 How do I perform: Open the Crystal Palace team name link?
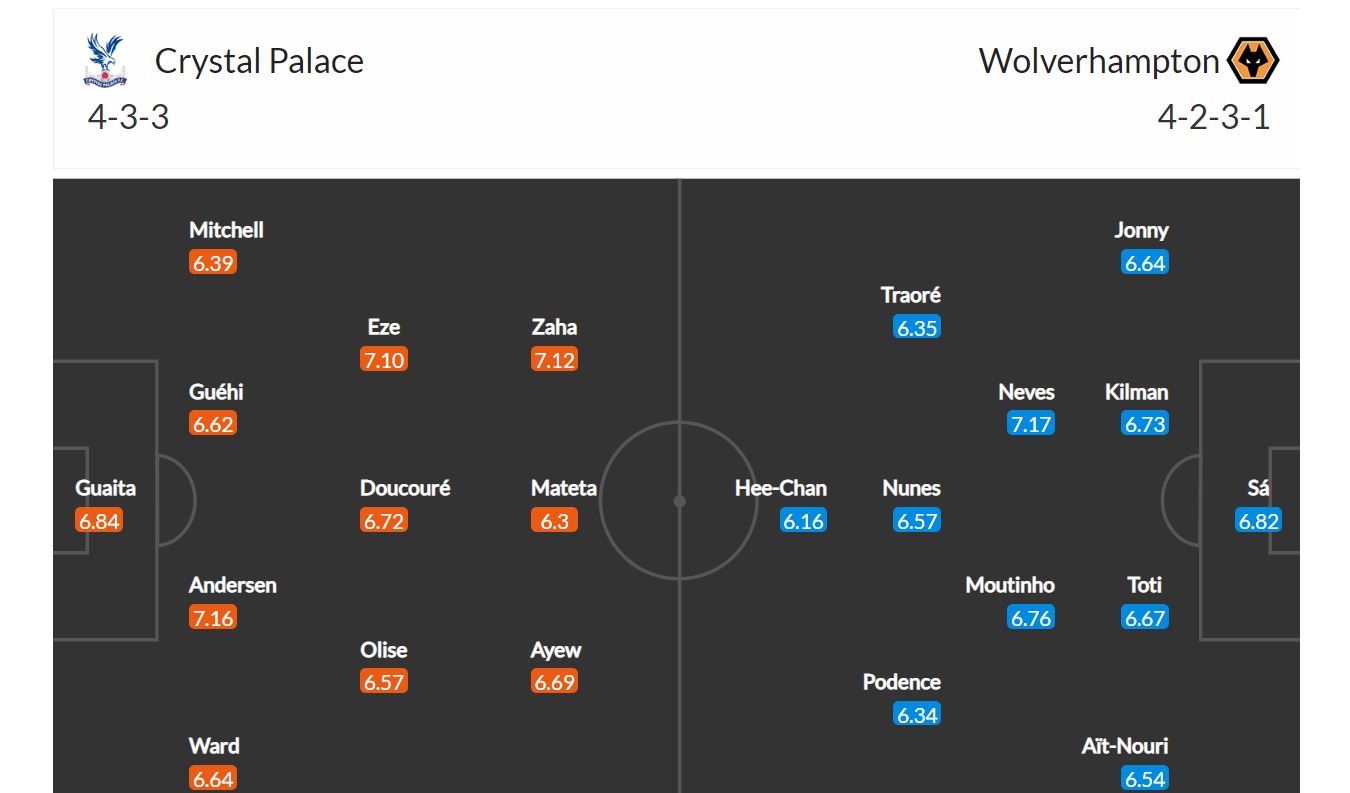point(259,61)
